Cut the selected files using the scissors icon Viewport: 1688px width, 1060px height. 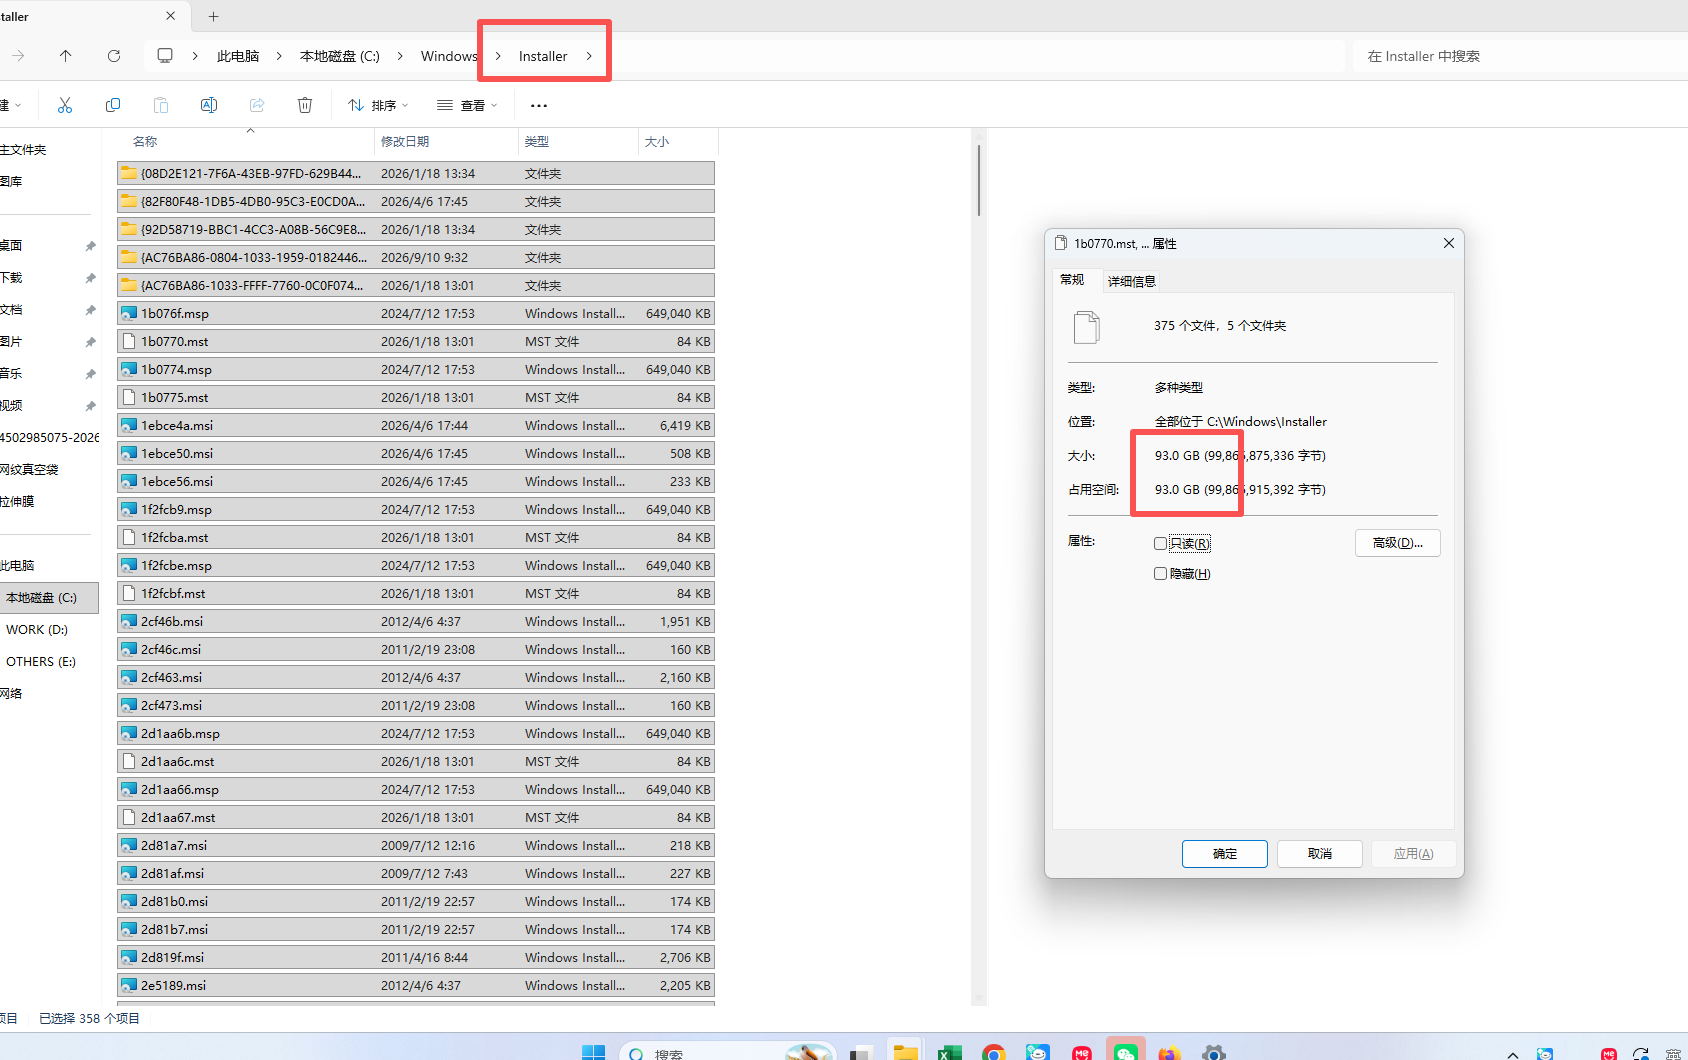click(65, 105)
